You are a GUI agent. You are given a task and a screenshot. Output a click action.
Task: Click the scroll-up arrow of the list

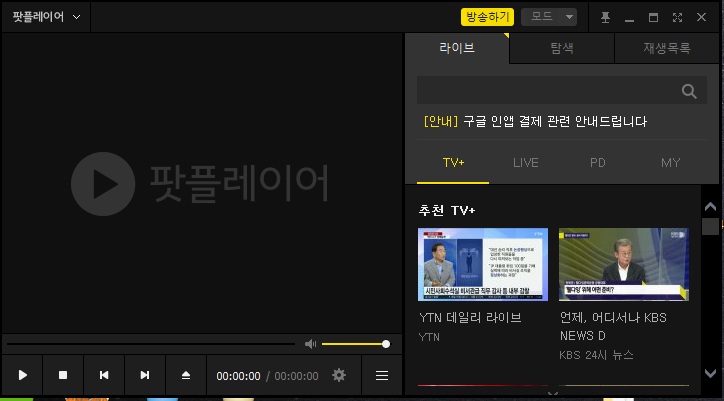click(x=711, y=206)
